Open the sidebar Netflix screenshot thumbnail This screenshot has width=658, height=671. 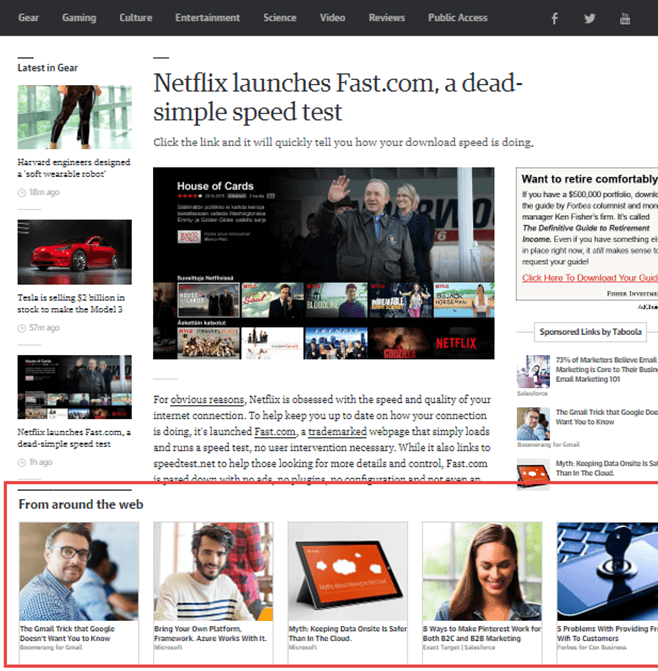pos(74,387)
